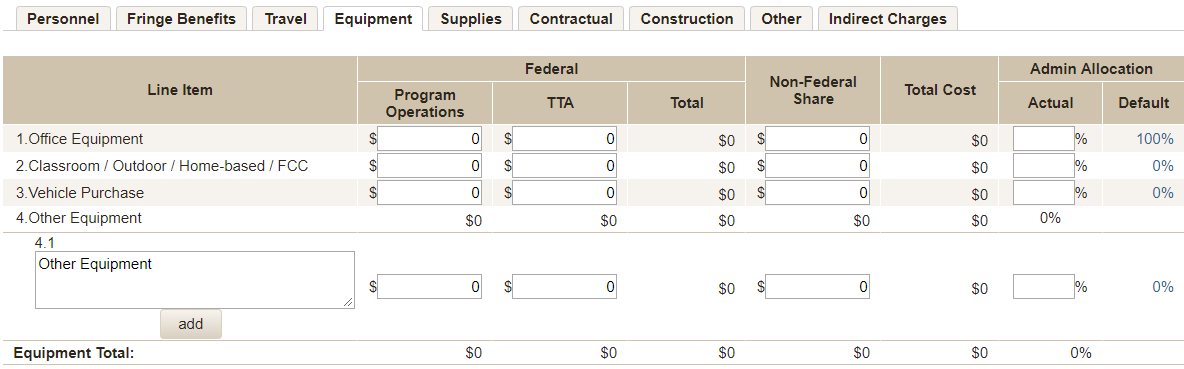Viewport: 1184px width, 369px height.
Task: Click the Office Equipment TTA amount field
Action: click(x=564, y=139)
